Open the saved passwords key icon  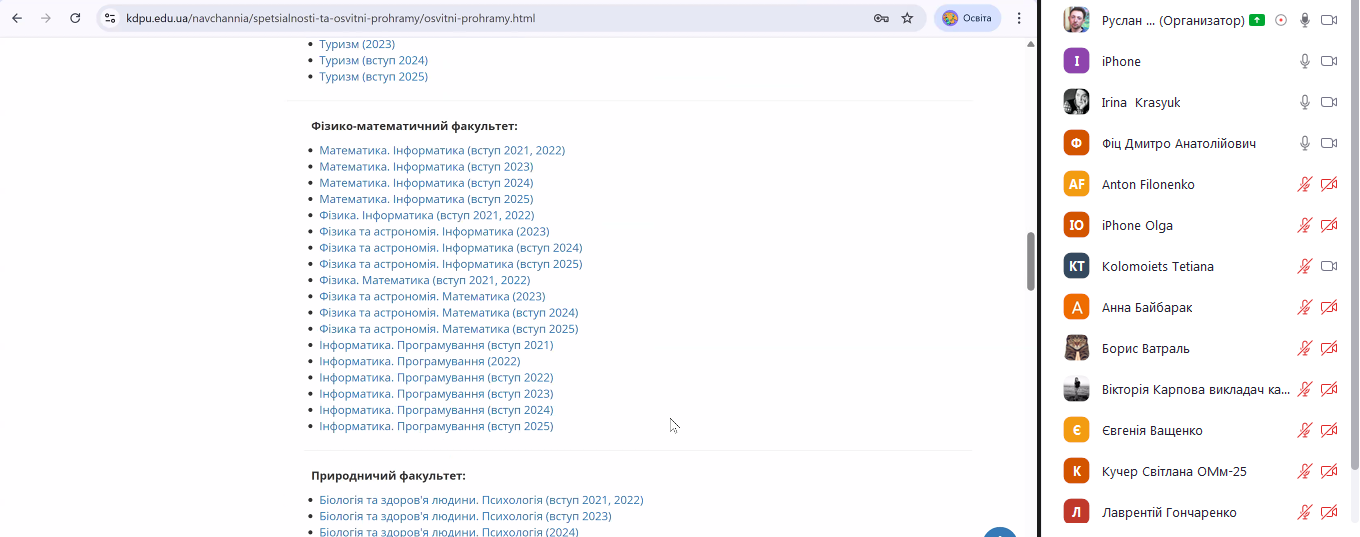point(881,18)
